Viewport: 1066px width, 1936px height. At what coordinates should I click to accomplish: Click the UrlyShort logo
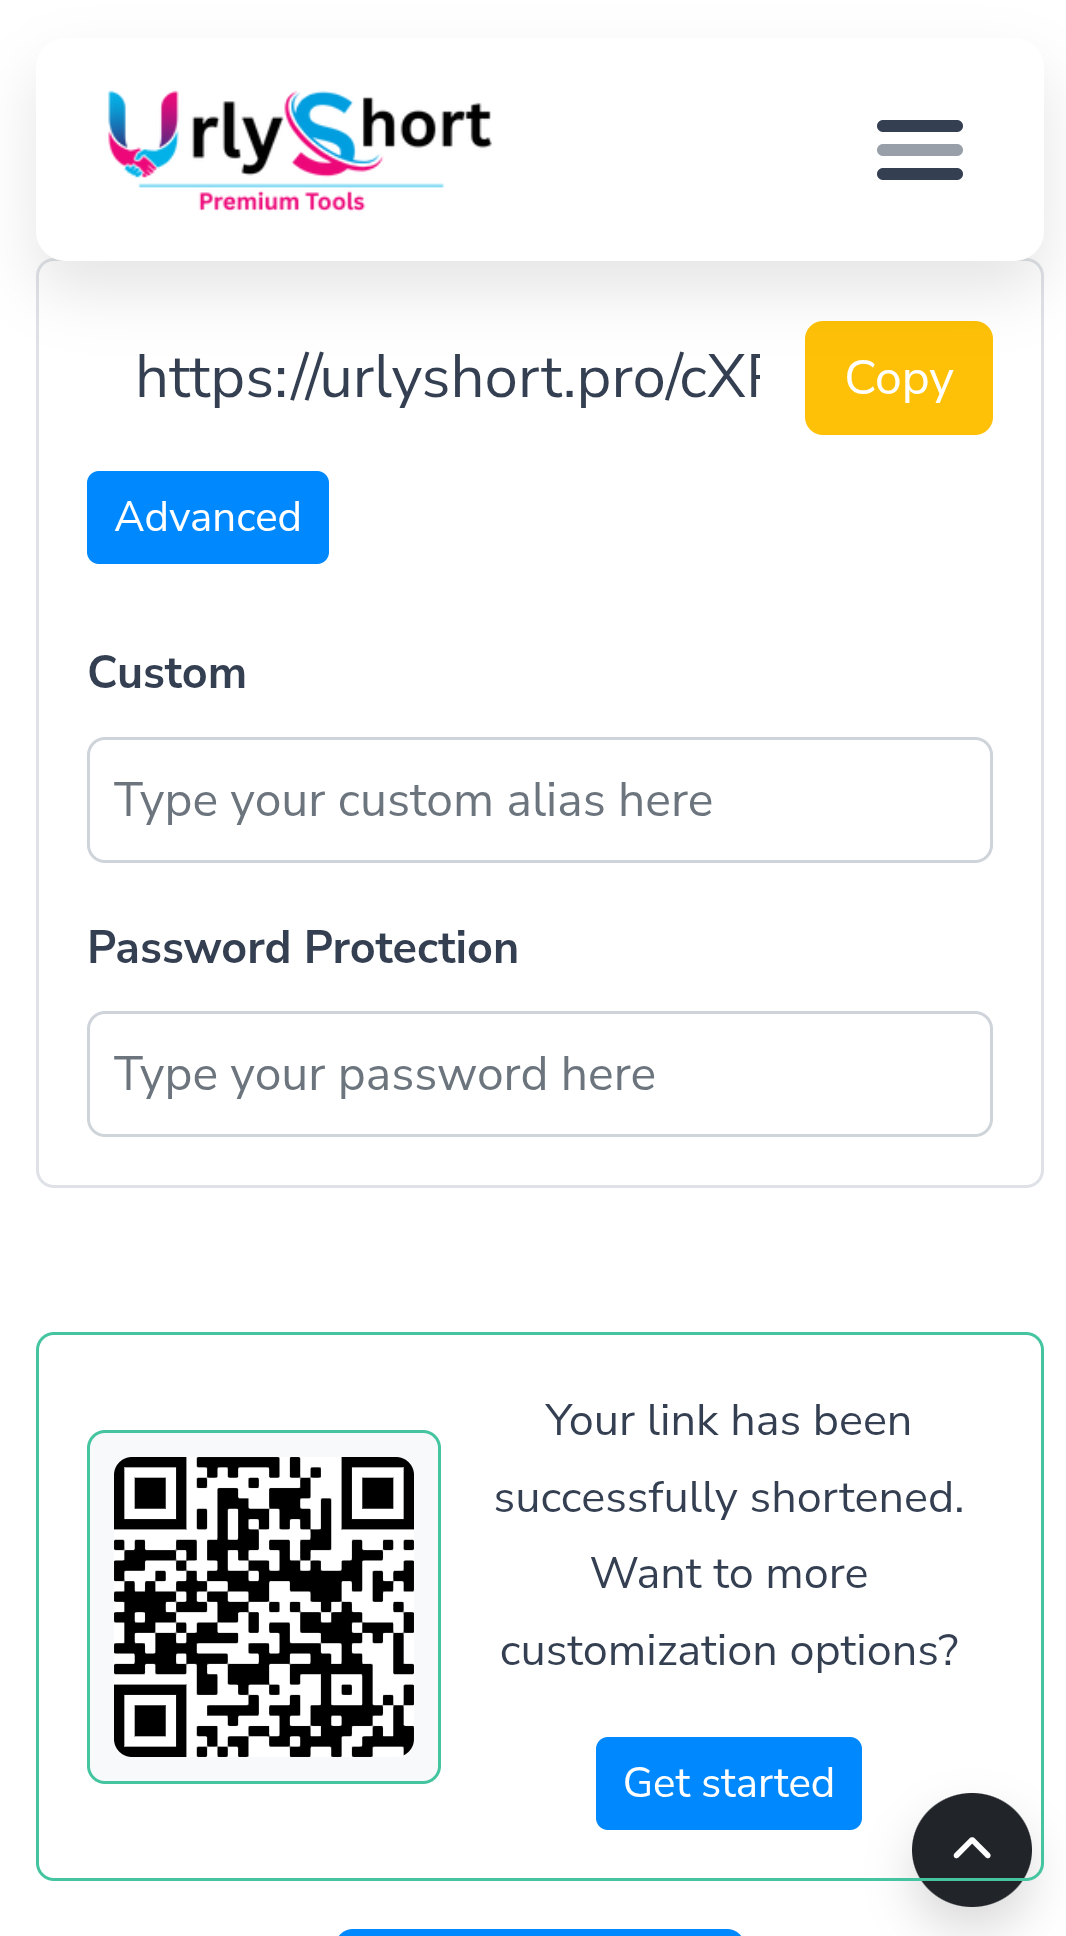tap(300, 150)
